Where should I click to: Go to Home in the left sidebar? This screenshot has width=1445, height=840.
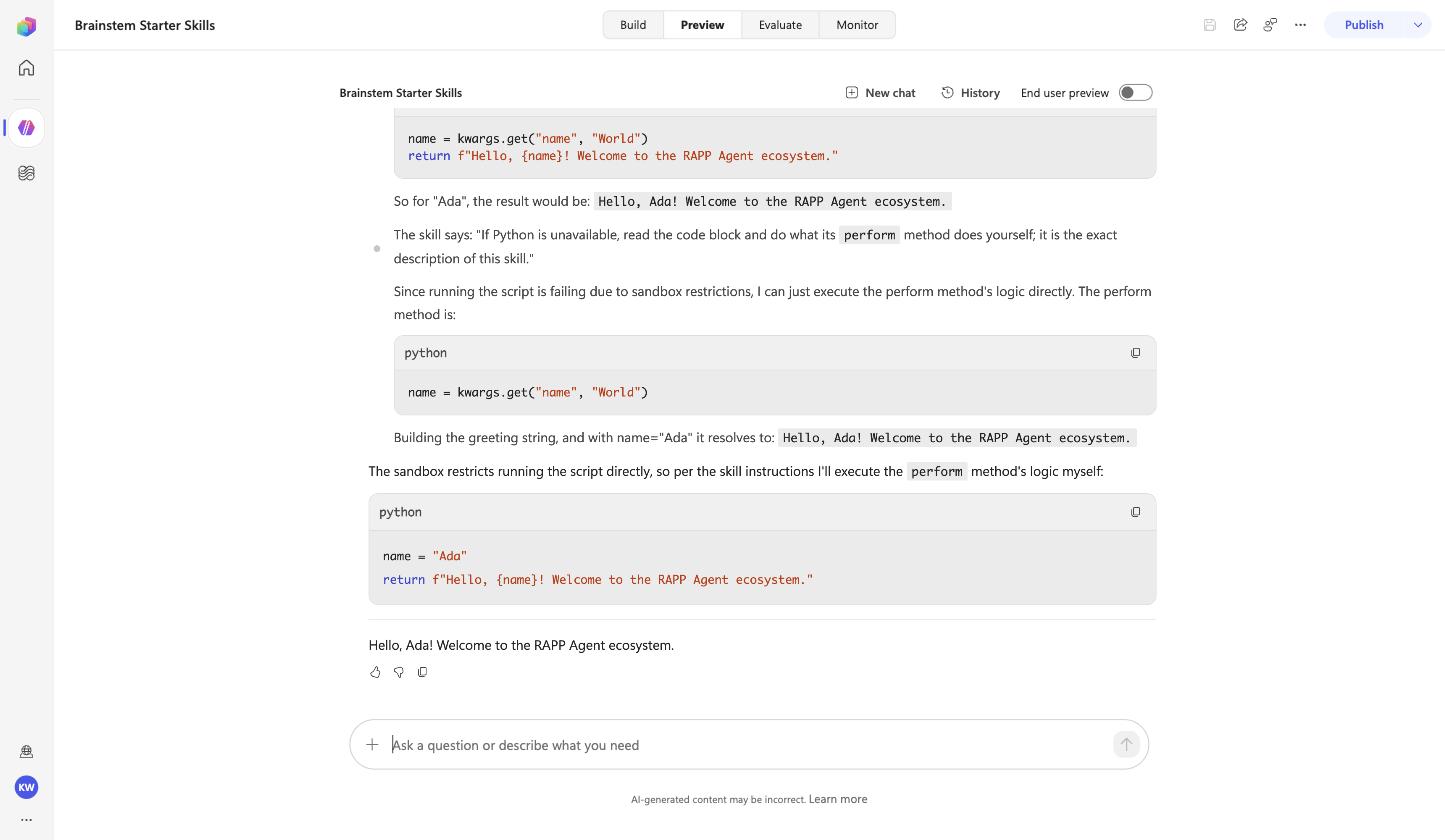tap(26, 68)
